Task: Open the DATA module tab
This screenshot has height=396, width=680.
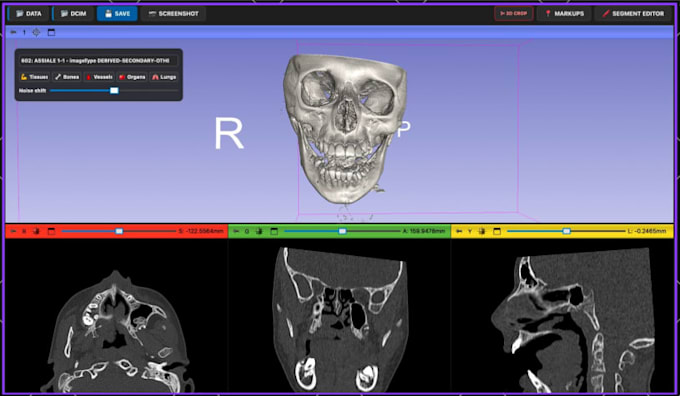Action: tap(29, 13)
